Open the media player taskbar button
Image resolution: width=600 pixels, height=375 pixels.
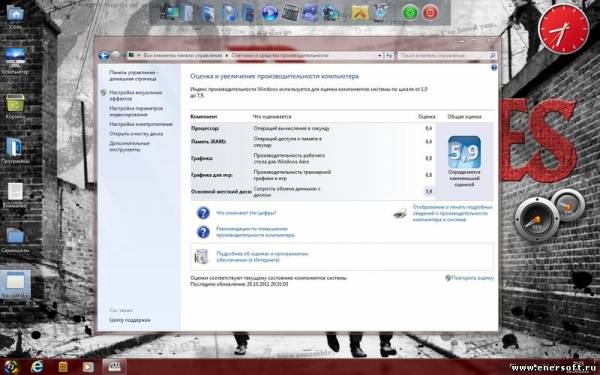point(88,367)
